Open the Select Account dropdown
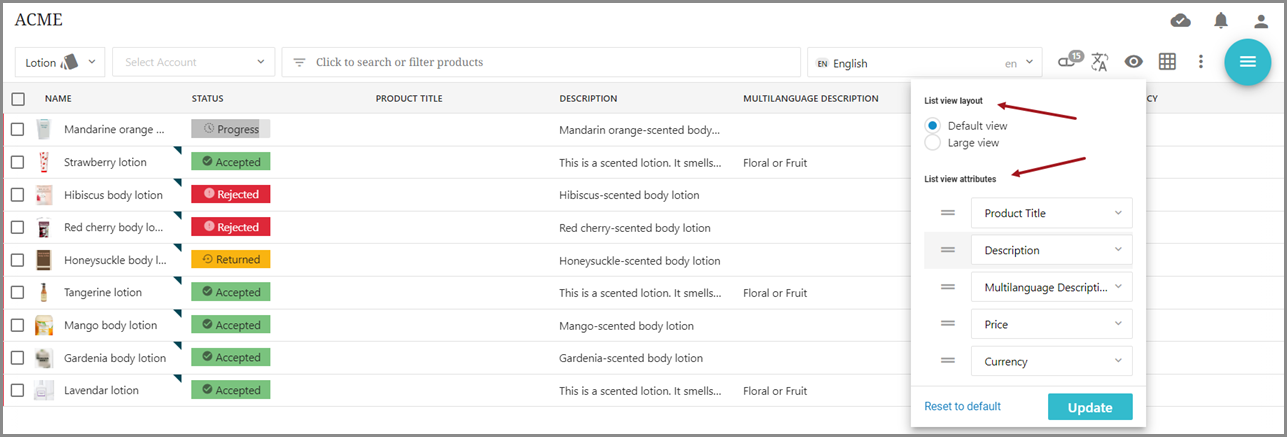Image resolution: width=1287 pixels, height=437 pixels. [x=193, y=62]
